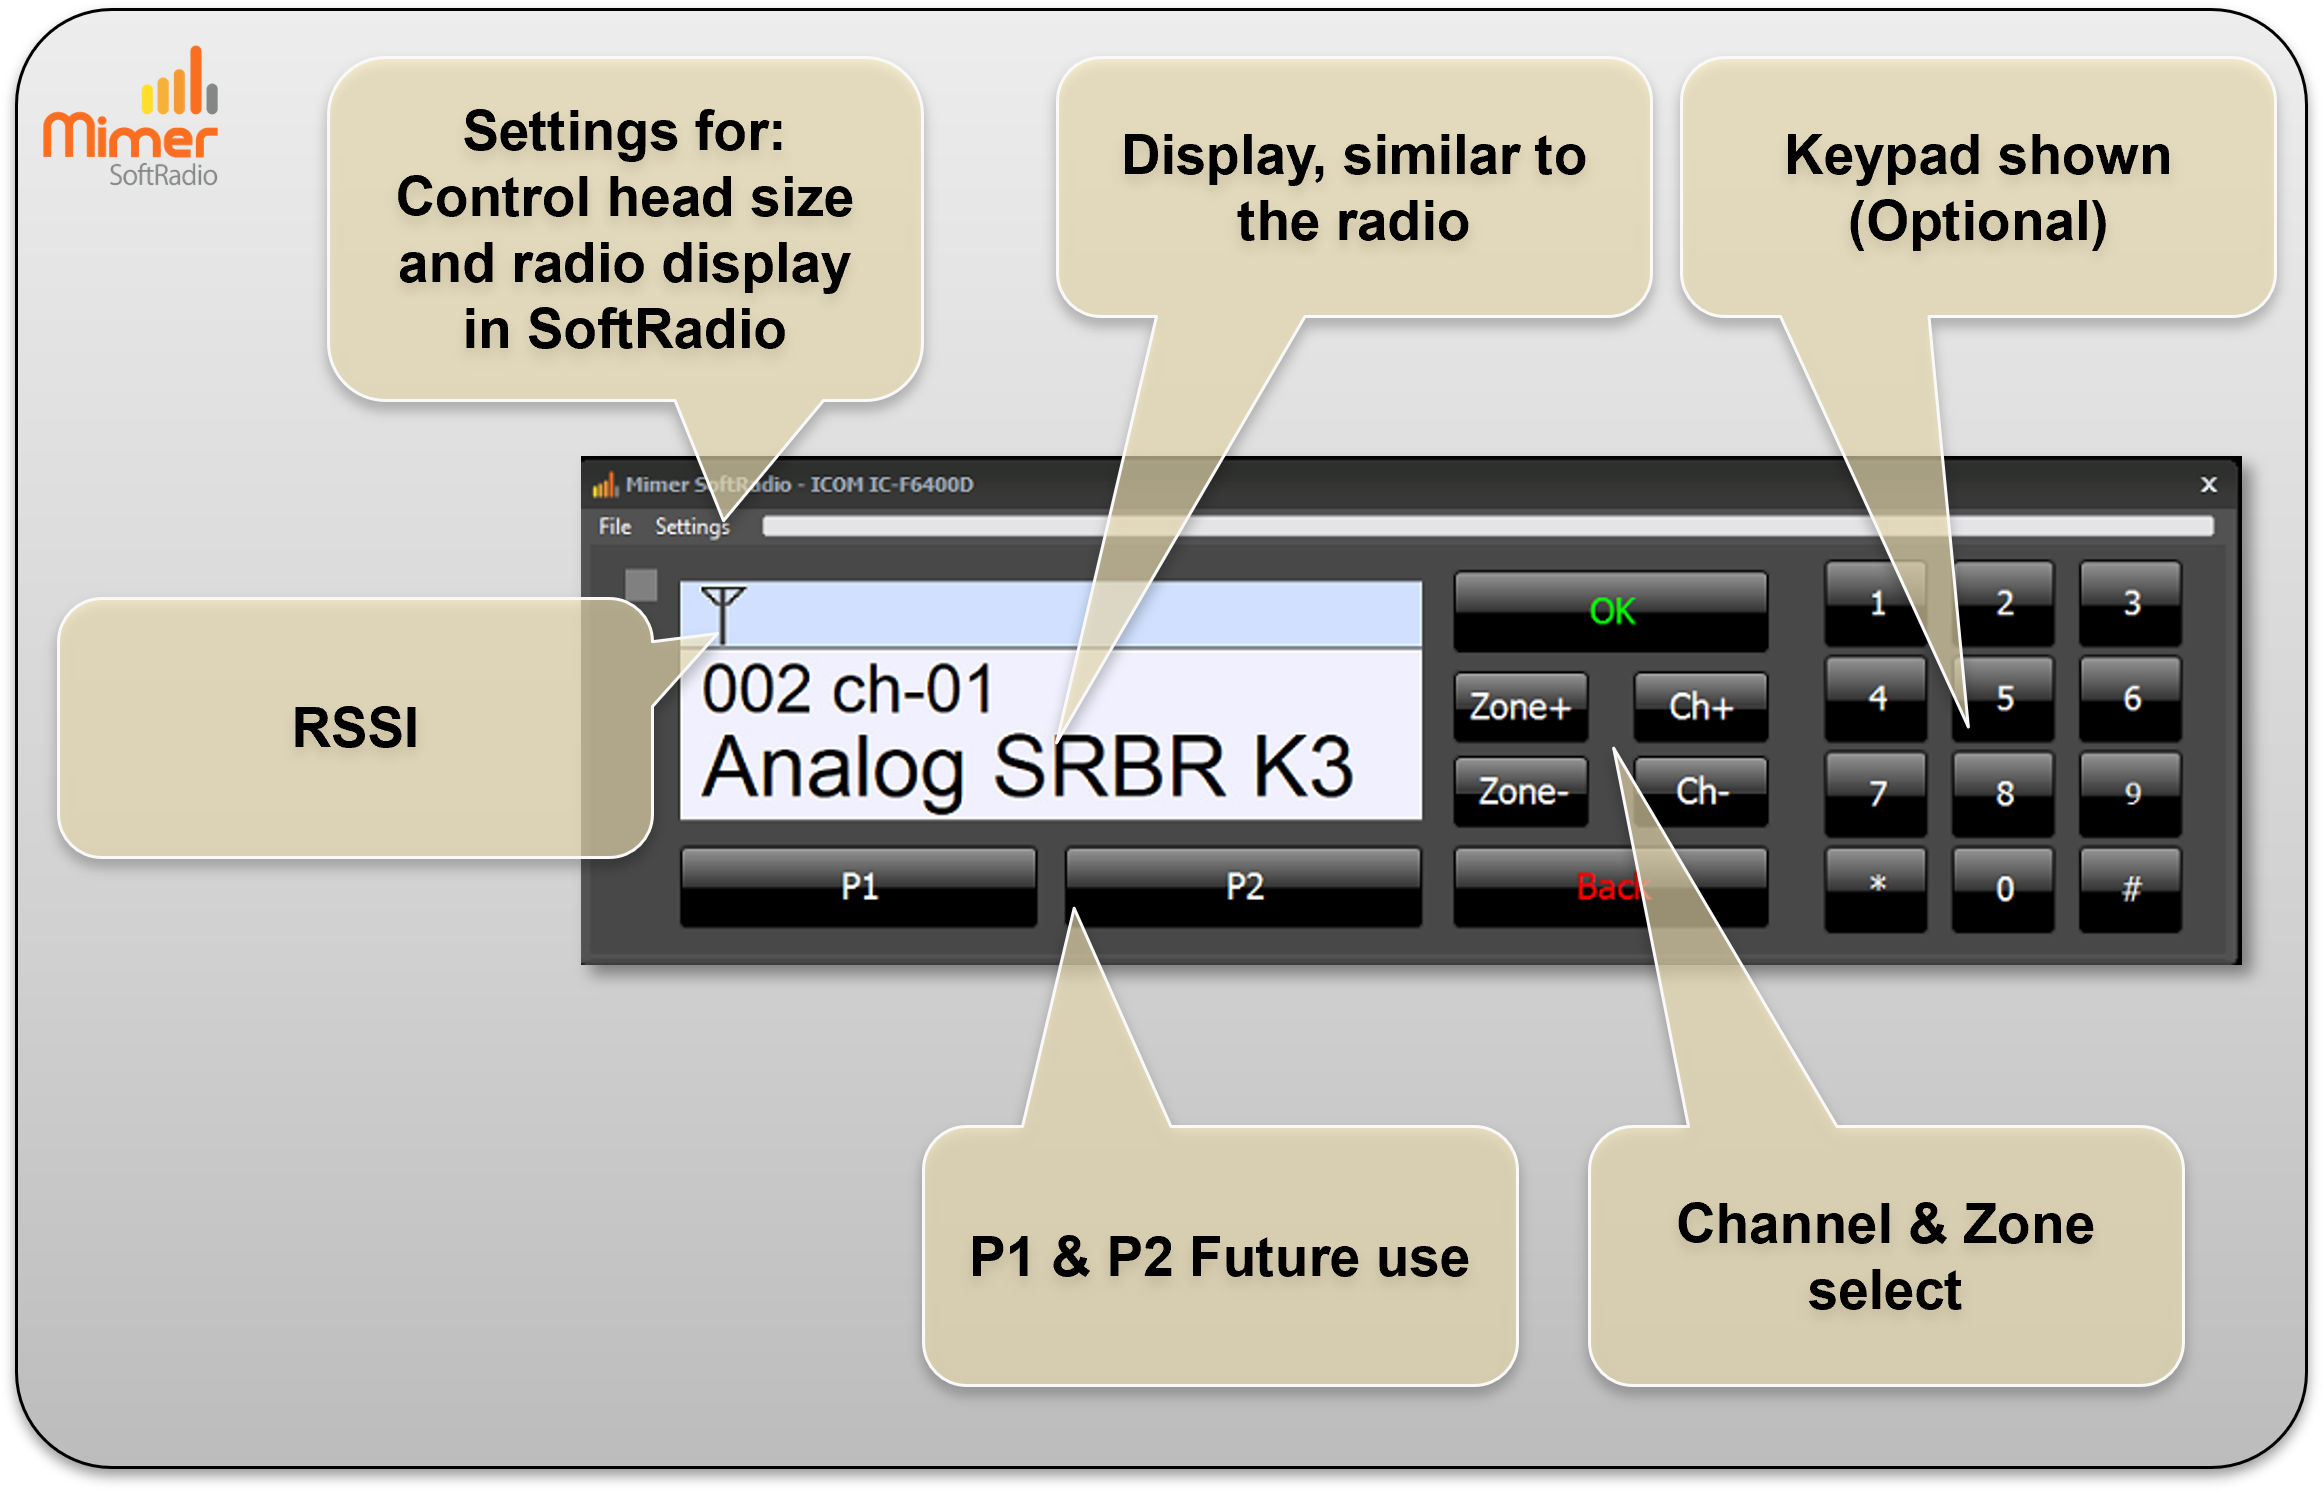The width and height of the screenshot is (2323, 1491).
Task: Click the red Back button
Action: (1610, 887)
